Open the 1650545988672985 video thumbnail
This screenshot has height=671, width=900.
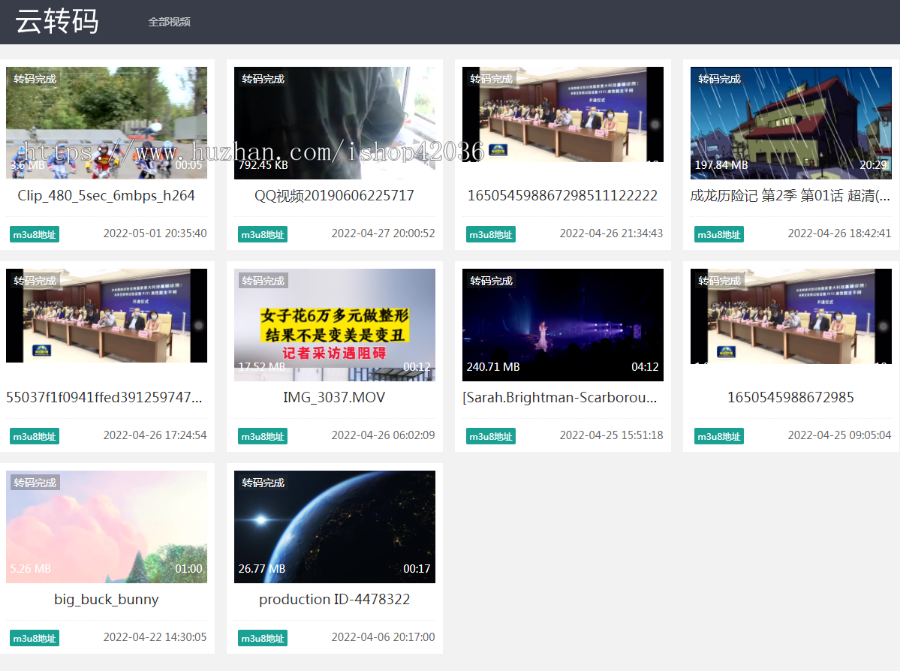click(x=791, y=316)
